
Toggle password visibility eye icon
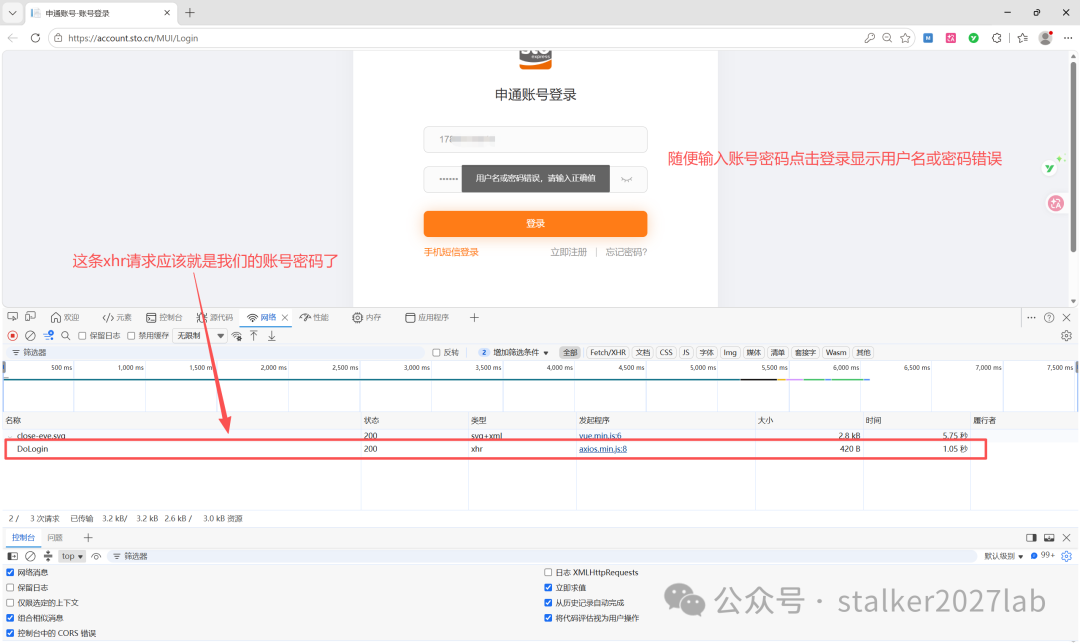pos(626,179)
